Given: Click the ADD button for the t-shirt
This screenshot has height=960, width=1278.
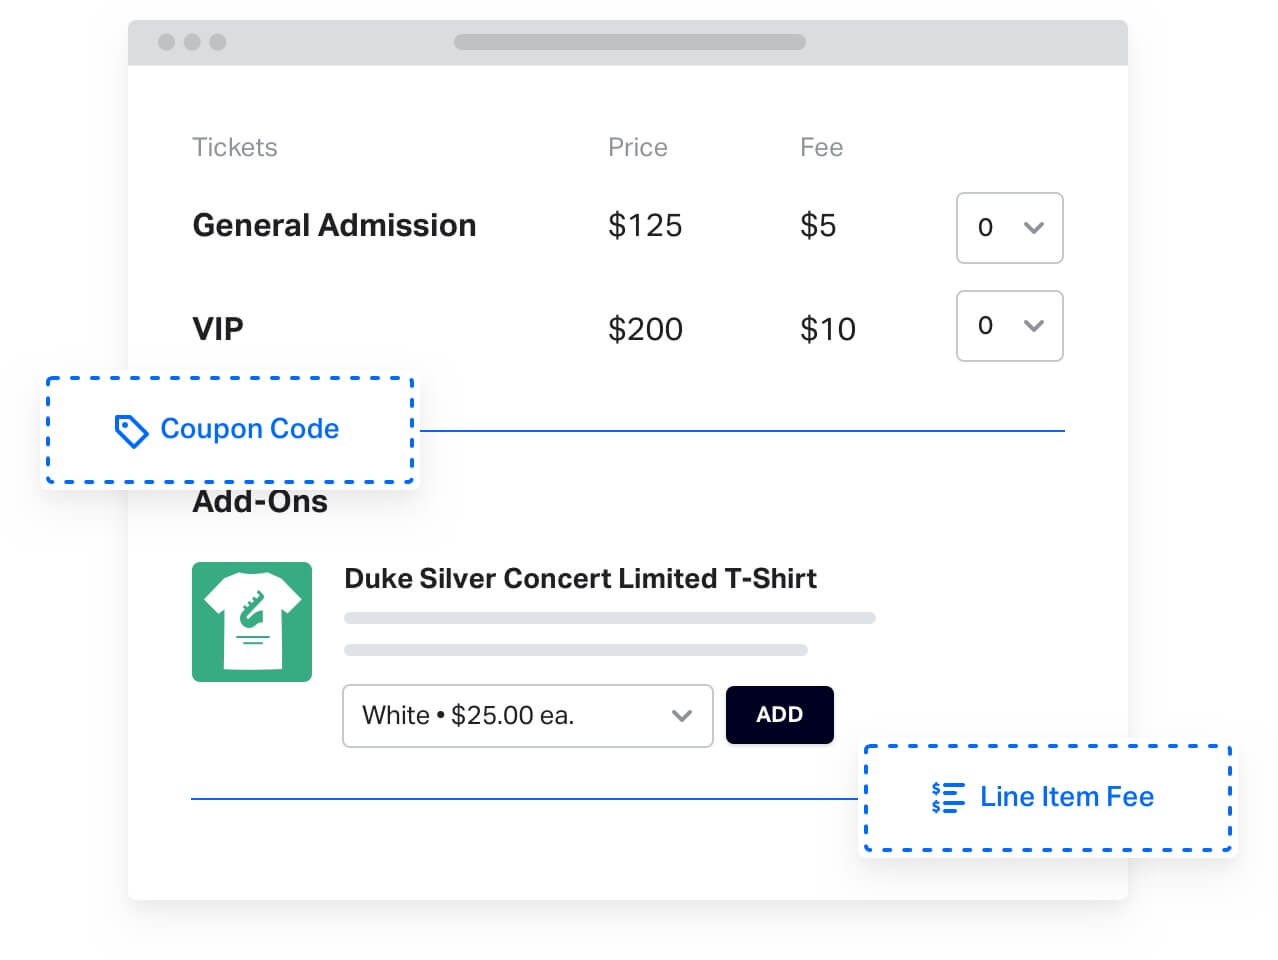Looking at the screenshot, I should click(779, 715).
